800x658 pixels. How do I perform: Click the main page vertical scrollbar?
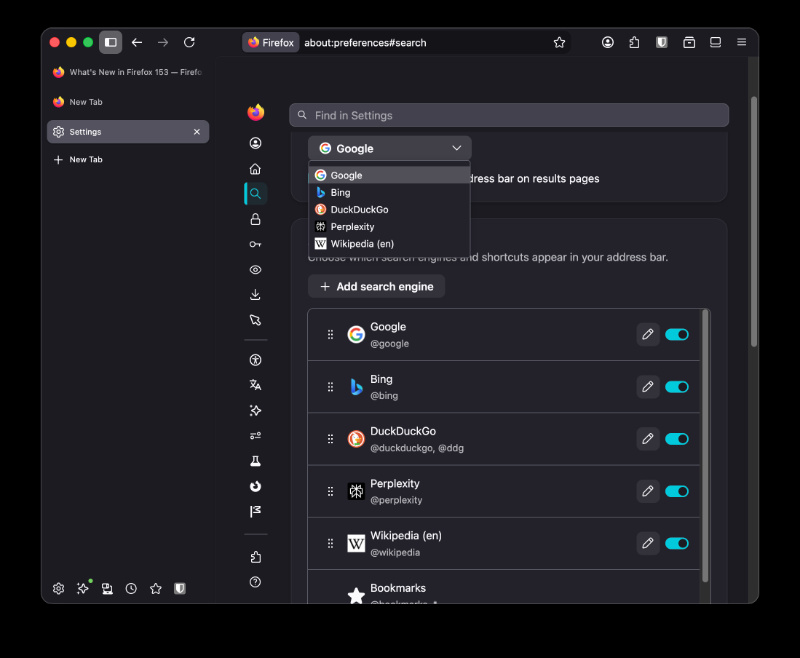coord(754,221)
